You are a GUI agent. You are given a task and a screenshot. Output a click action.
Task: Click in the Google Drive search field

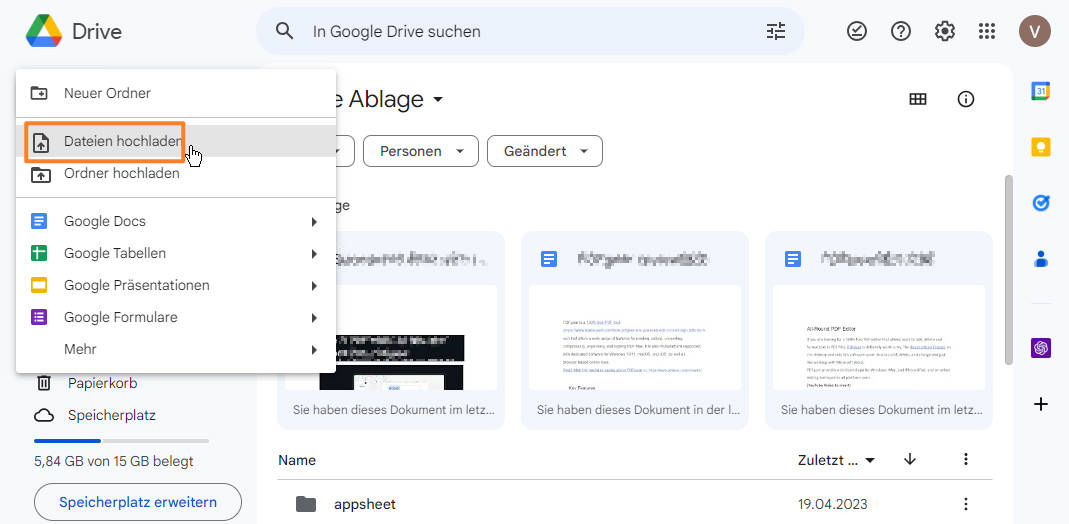point(532,31)
